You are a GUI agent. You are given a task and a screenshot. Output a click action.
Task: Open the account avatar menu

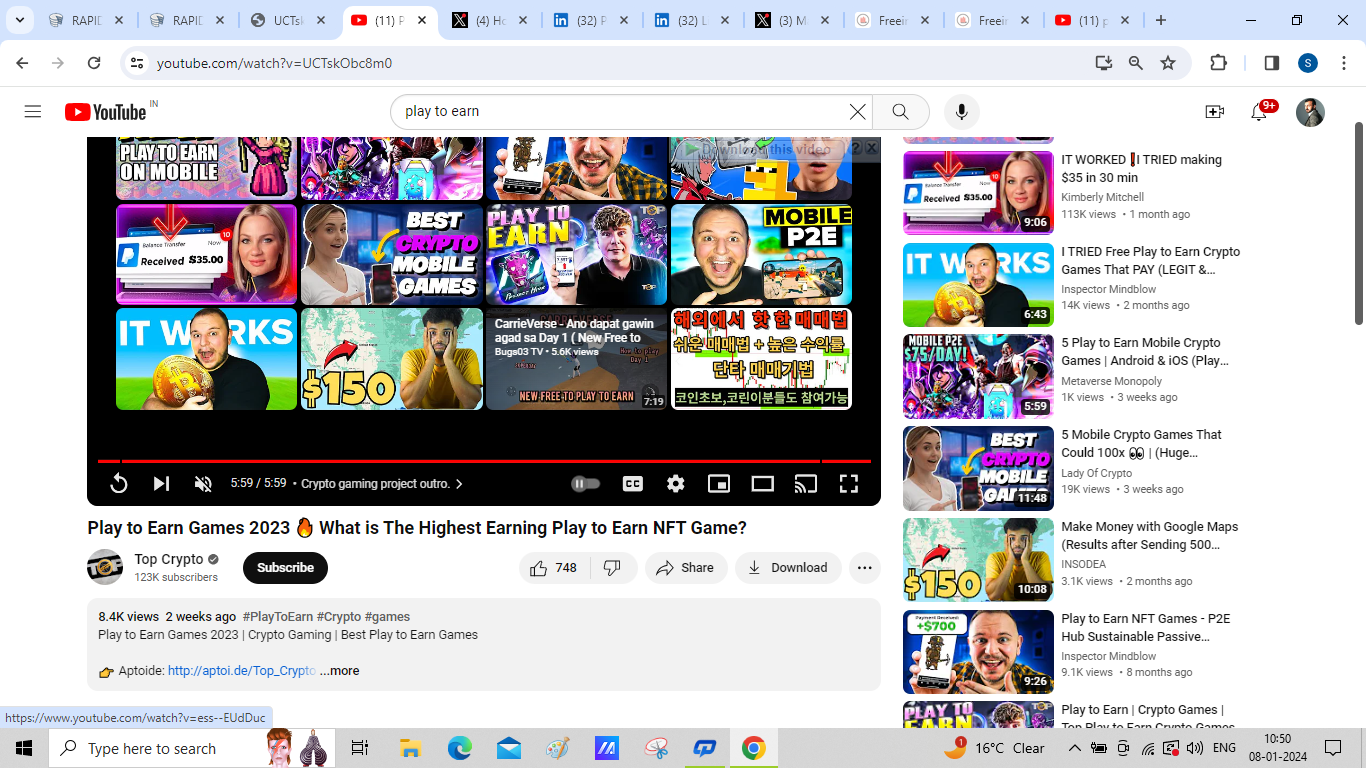(x=1310, y=111)
